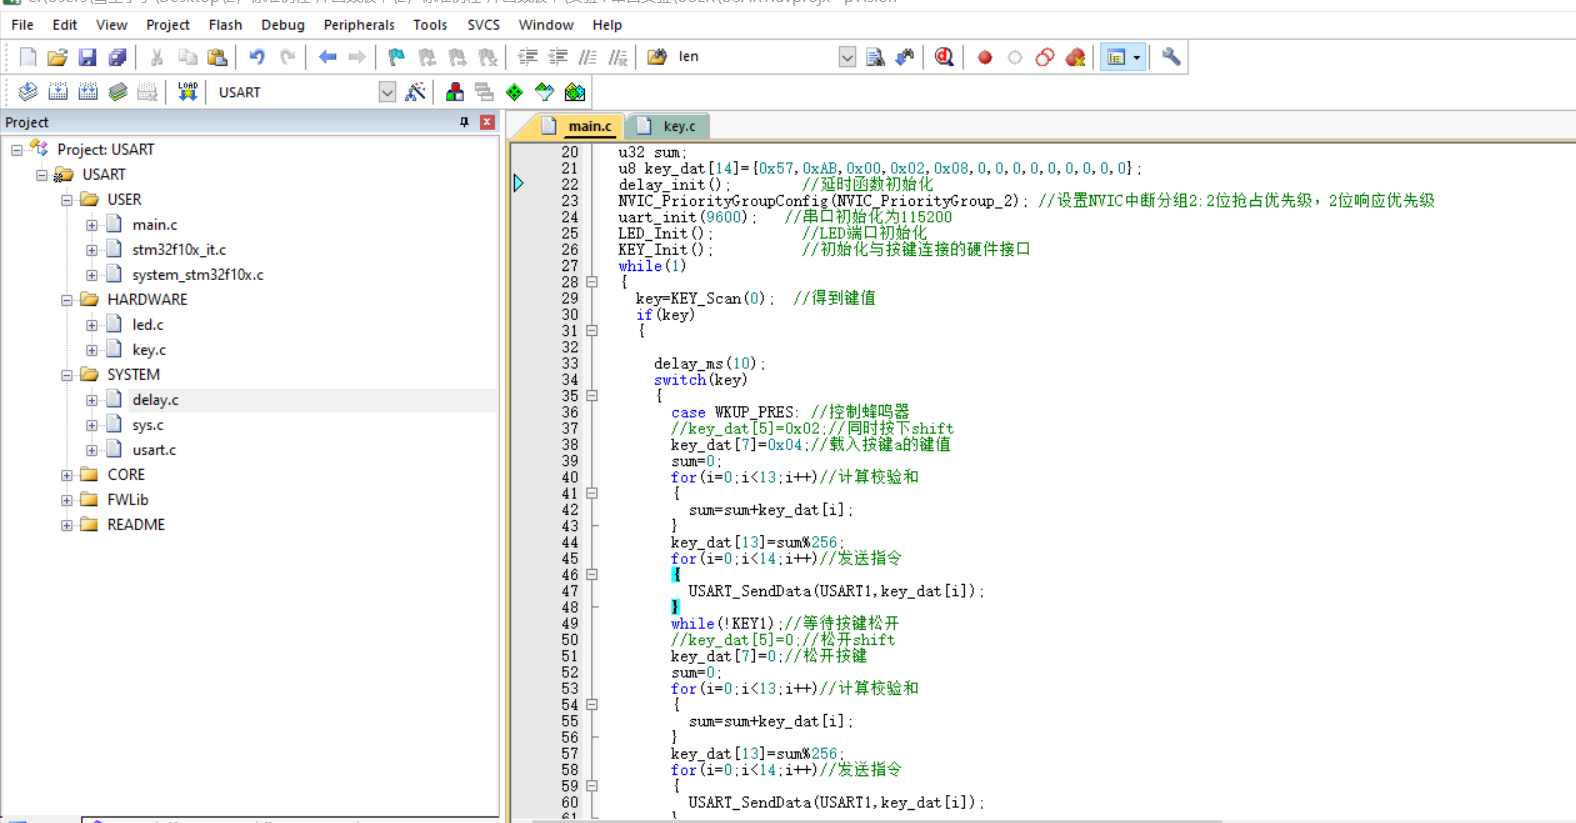
Task: Open the Window menu
Action: (x=546, y=24)
